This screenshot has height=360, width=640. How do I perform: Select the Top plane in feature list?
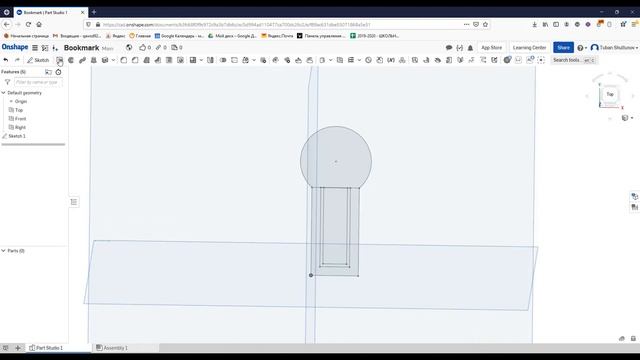pyautogui.click(x=19, y=110)
